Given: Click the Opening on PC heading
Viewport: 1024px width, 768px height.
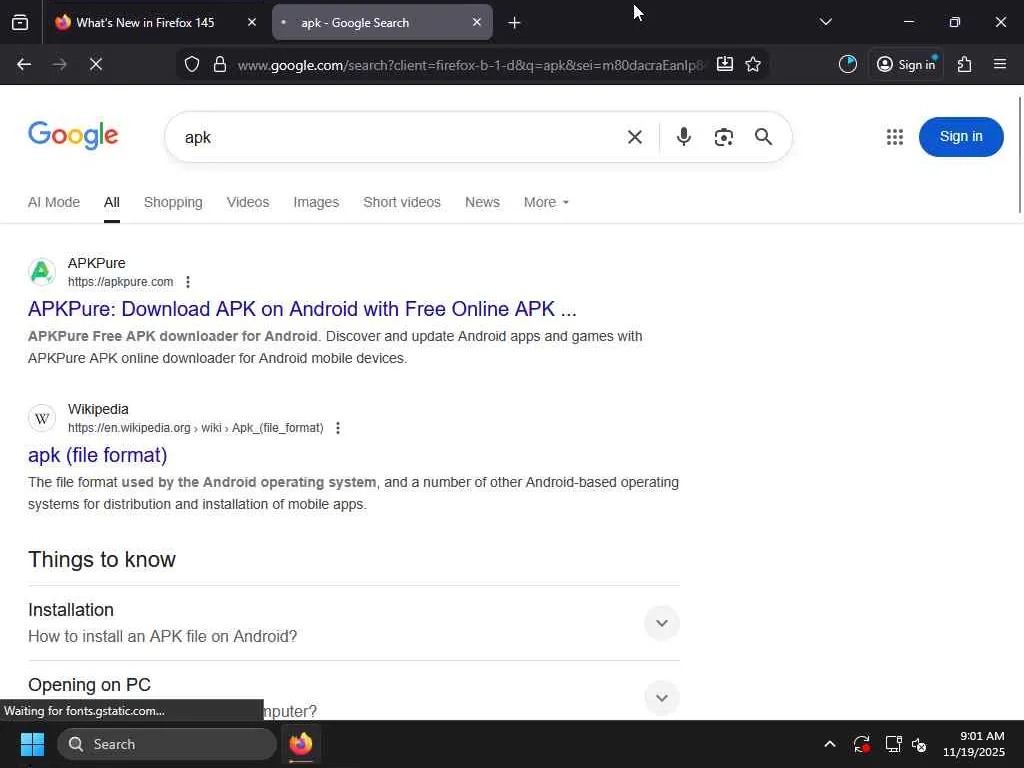Looking at the screenshot, I should (x=89, y=685).
